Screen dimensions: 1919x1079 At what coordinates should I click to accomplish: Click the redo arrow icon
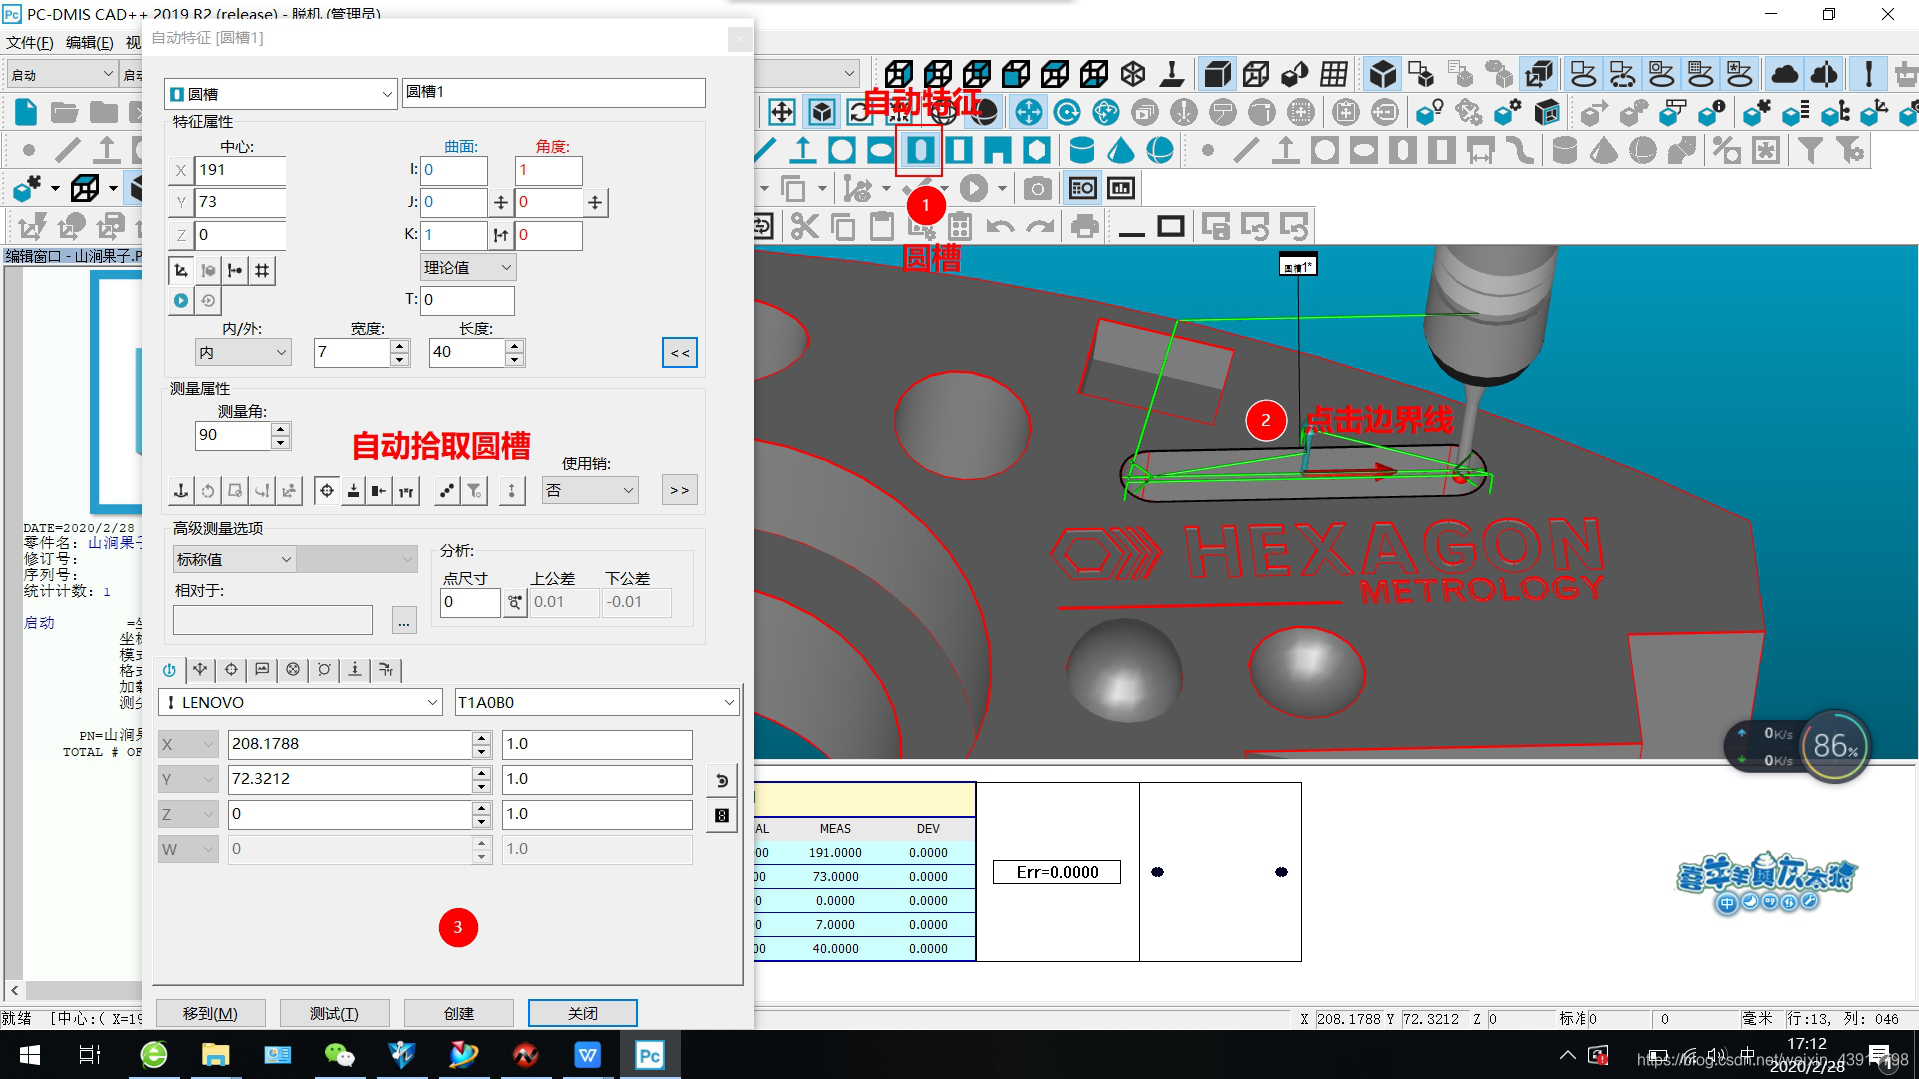pyautogui.click(x=1040, y=227)
